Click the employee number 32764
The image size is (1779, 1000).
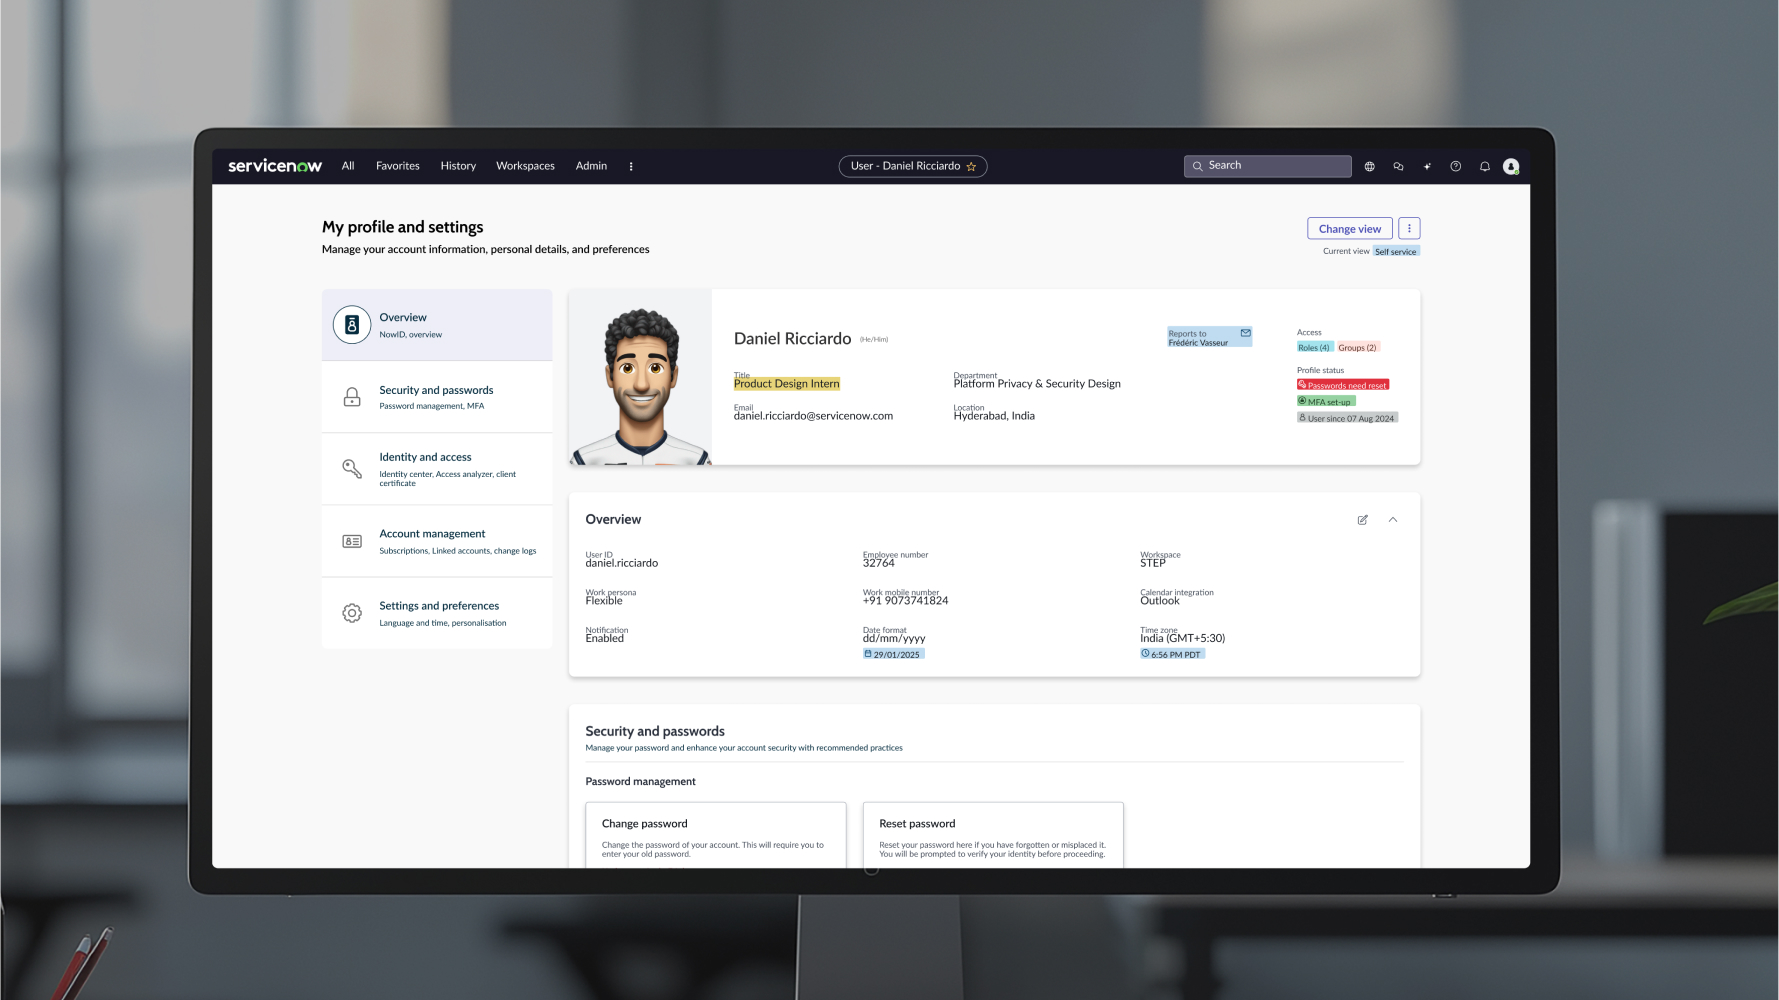click(x=879, y=563)
